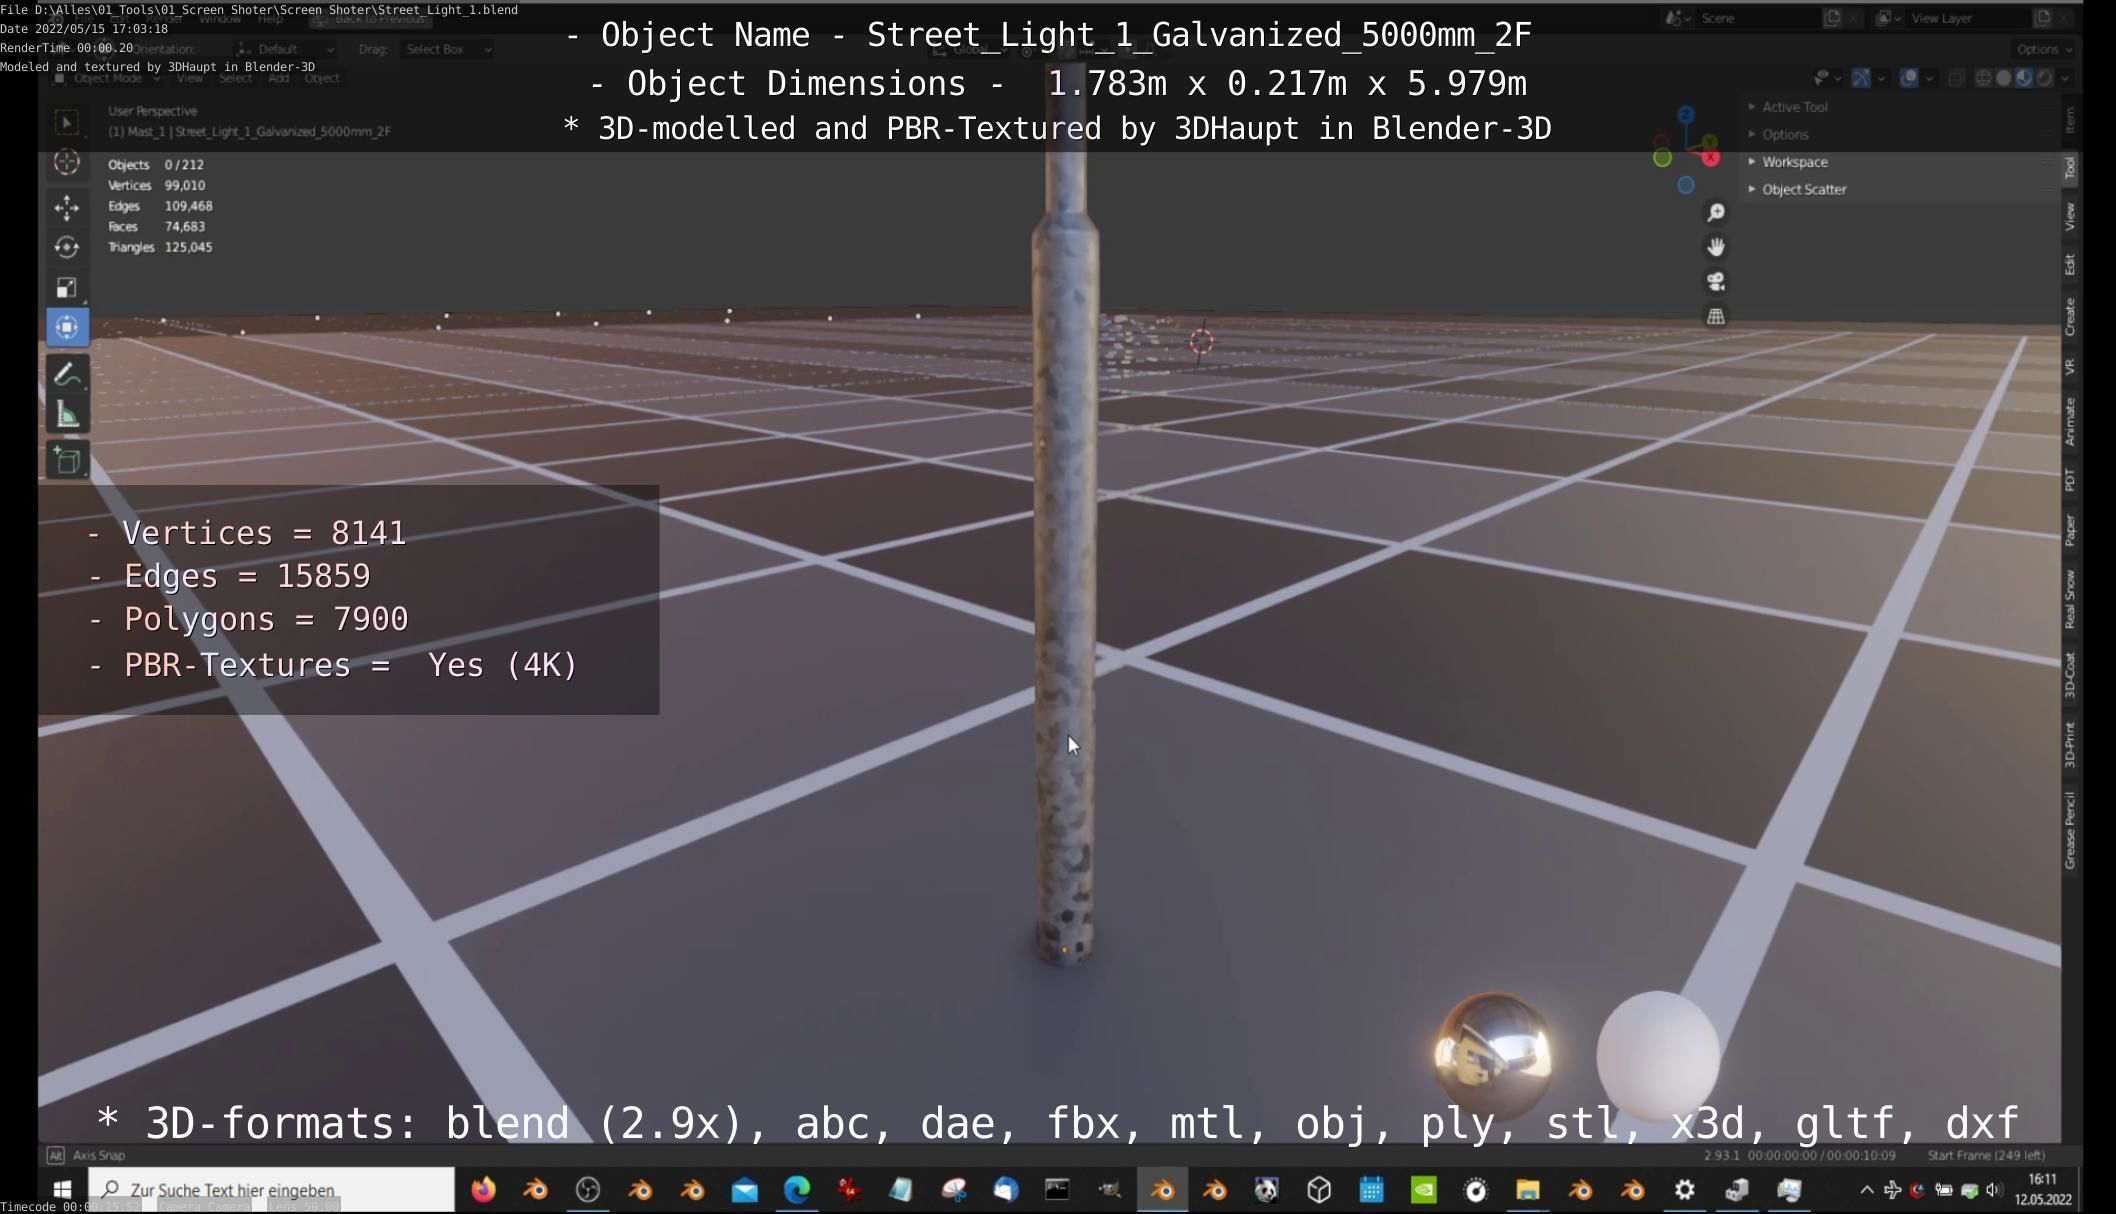Open the Drag Select Box dropdown
The image size is (2116, 1214).
click(x=447, y=49)
